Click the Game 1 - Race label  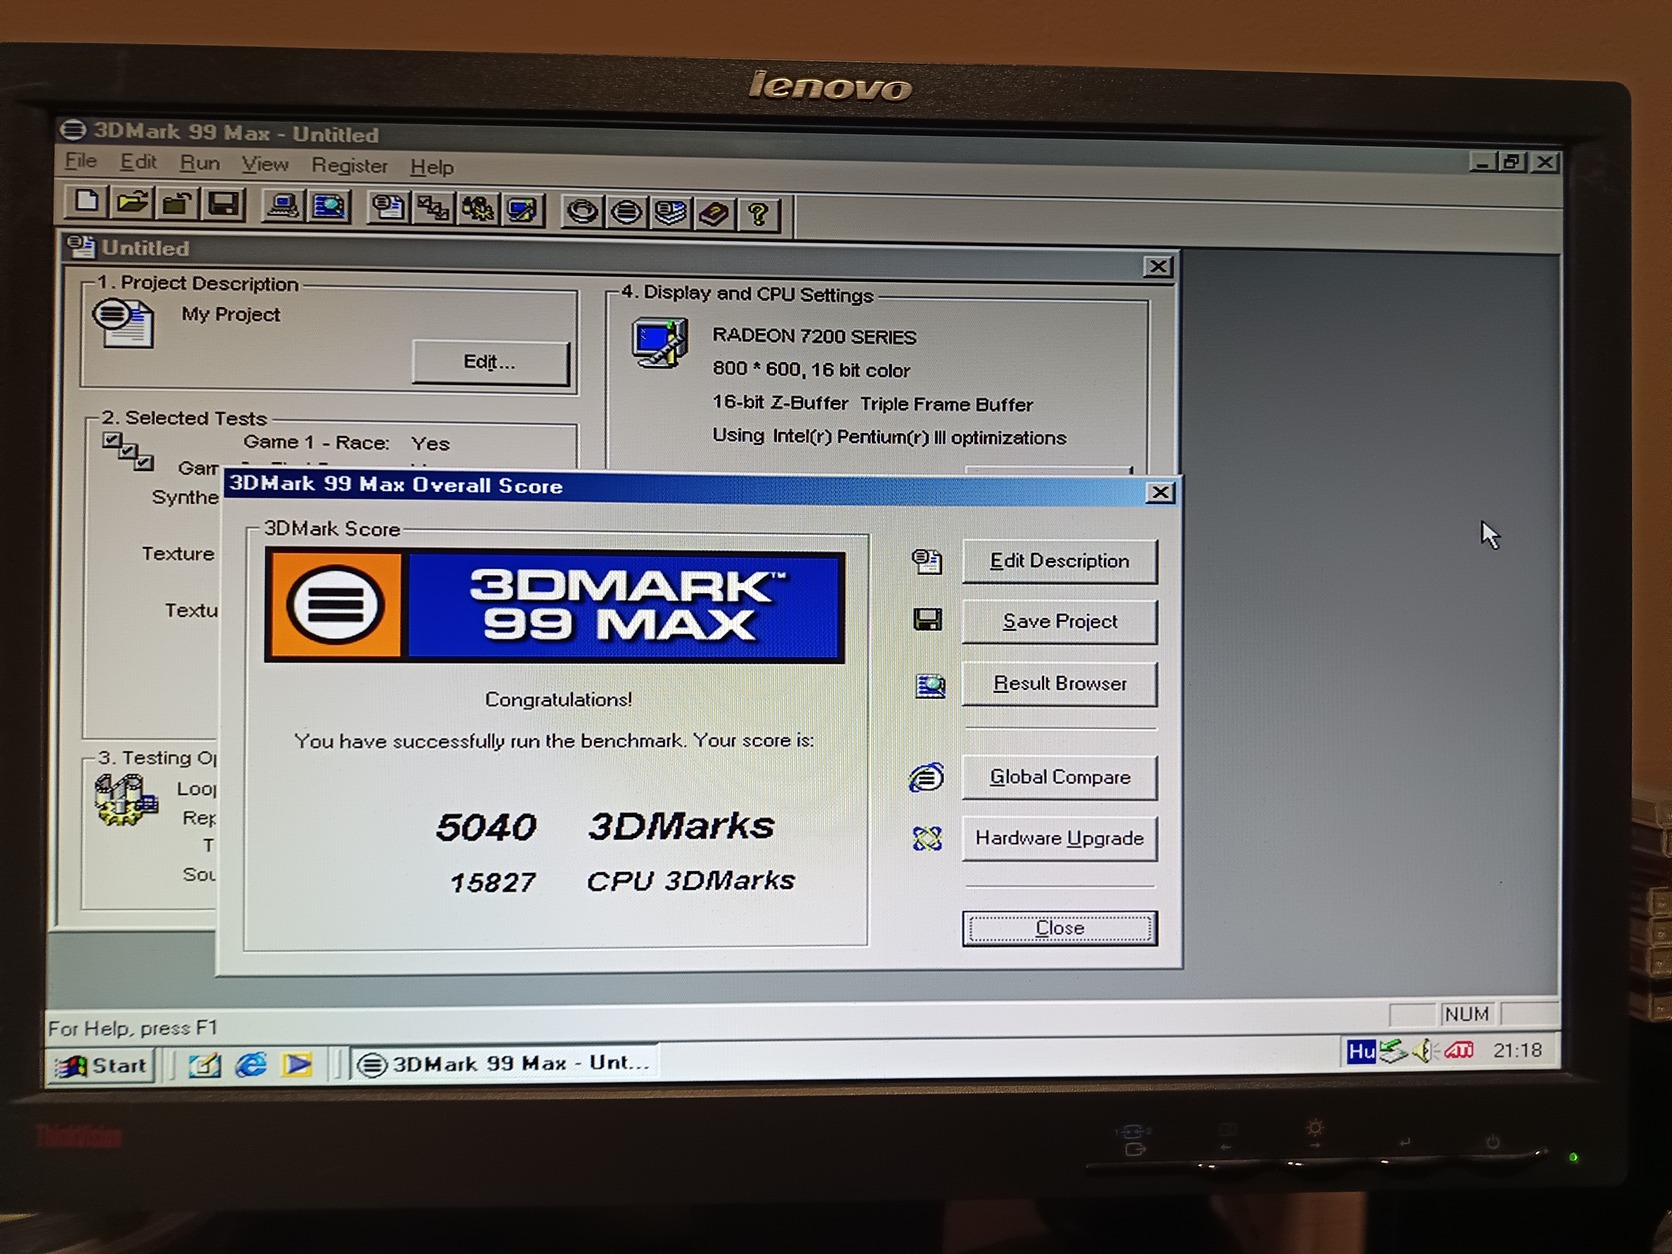(x=316, y=442)
